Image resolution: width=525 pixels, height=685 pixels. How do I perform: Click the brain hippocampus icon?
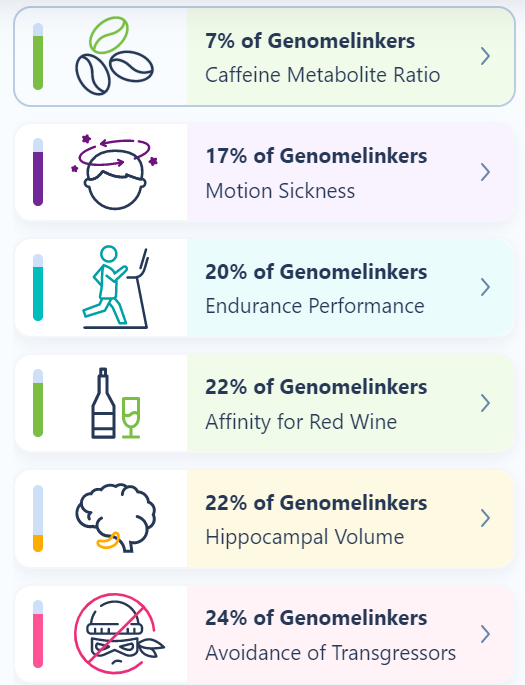click(x=116, y=518)
